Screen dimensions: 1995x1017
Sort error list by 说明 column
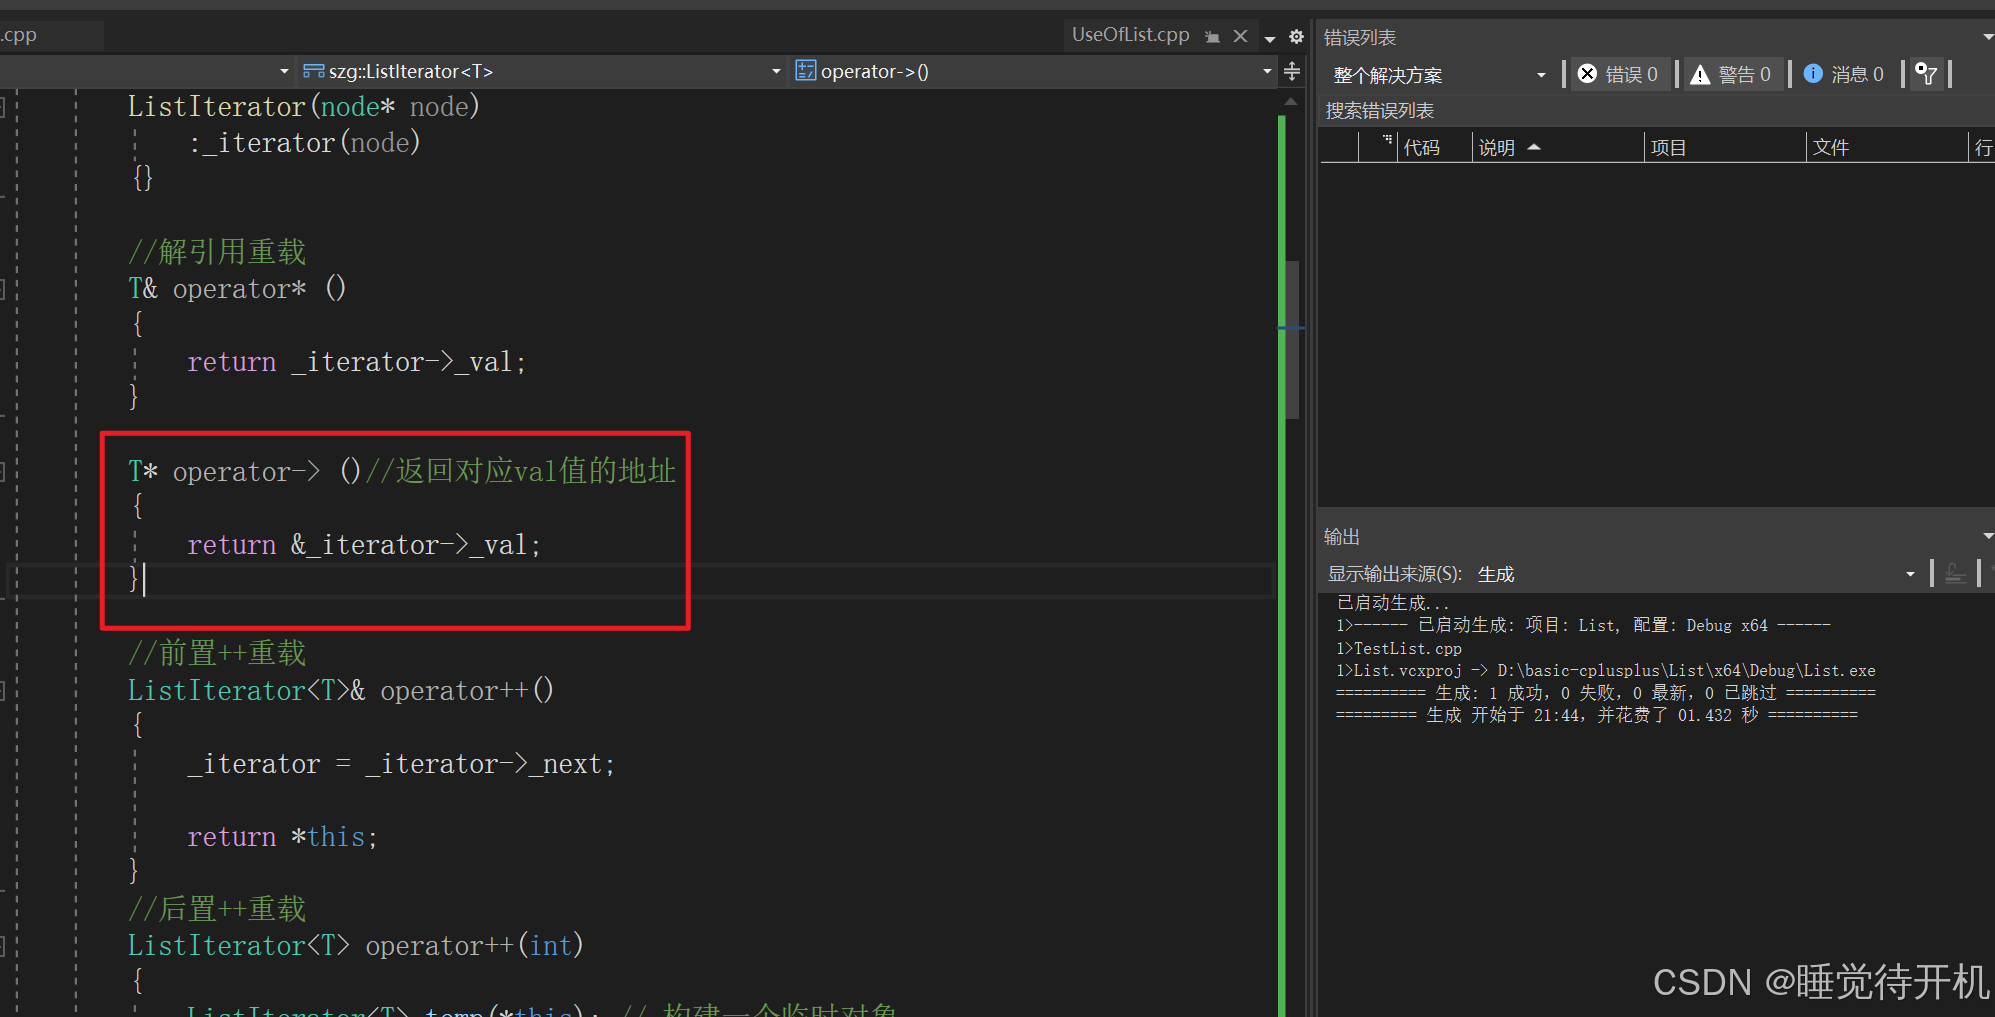(1558, 147)
